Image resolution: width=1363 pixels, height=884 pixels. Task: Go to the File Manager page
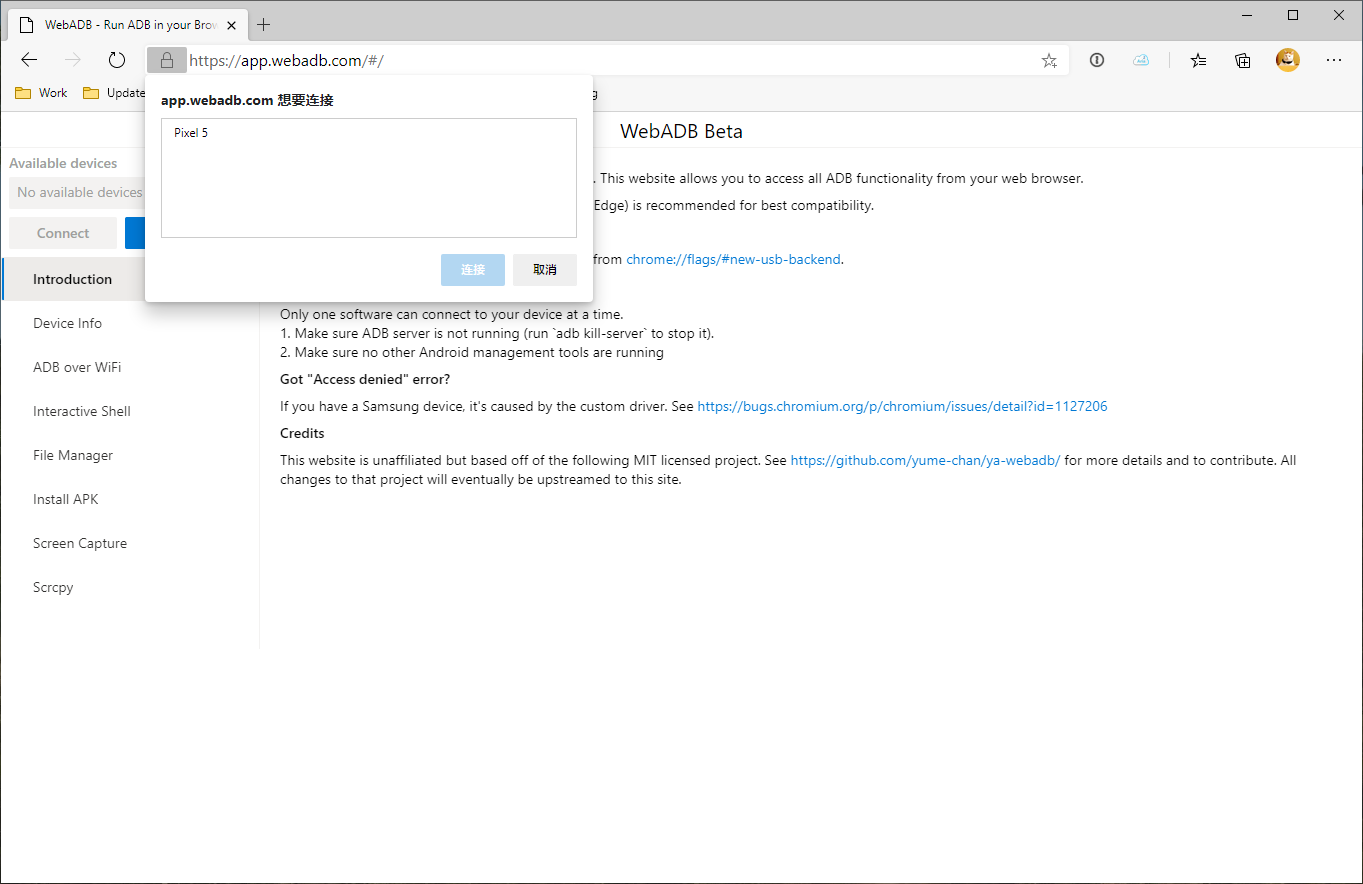(x=73, y=455)
